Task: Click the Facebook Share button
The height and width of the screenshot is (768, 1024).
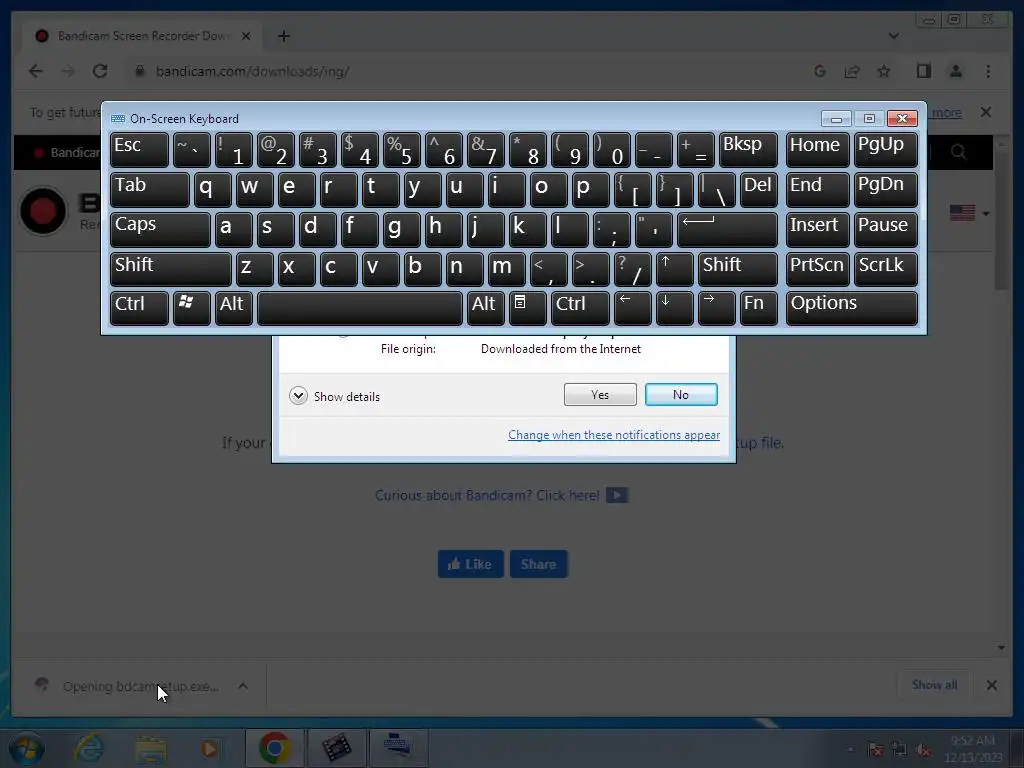Action: (x=538, y=564)
